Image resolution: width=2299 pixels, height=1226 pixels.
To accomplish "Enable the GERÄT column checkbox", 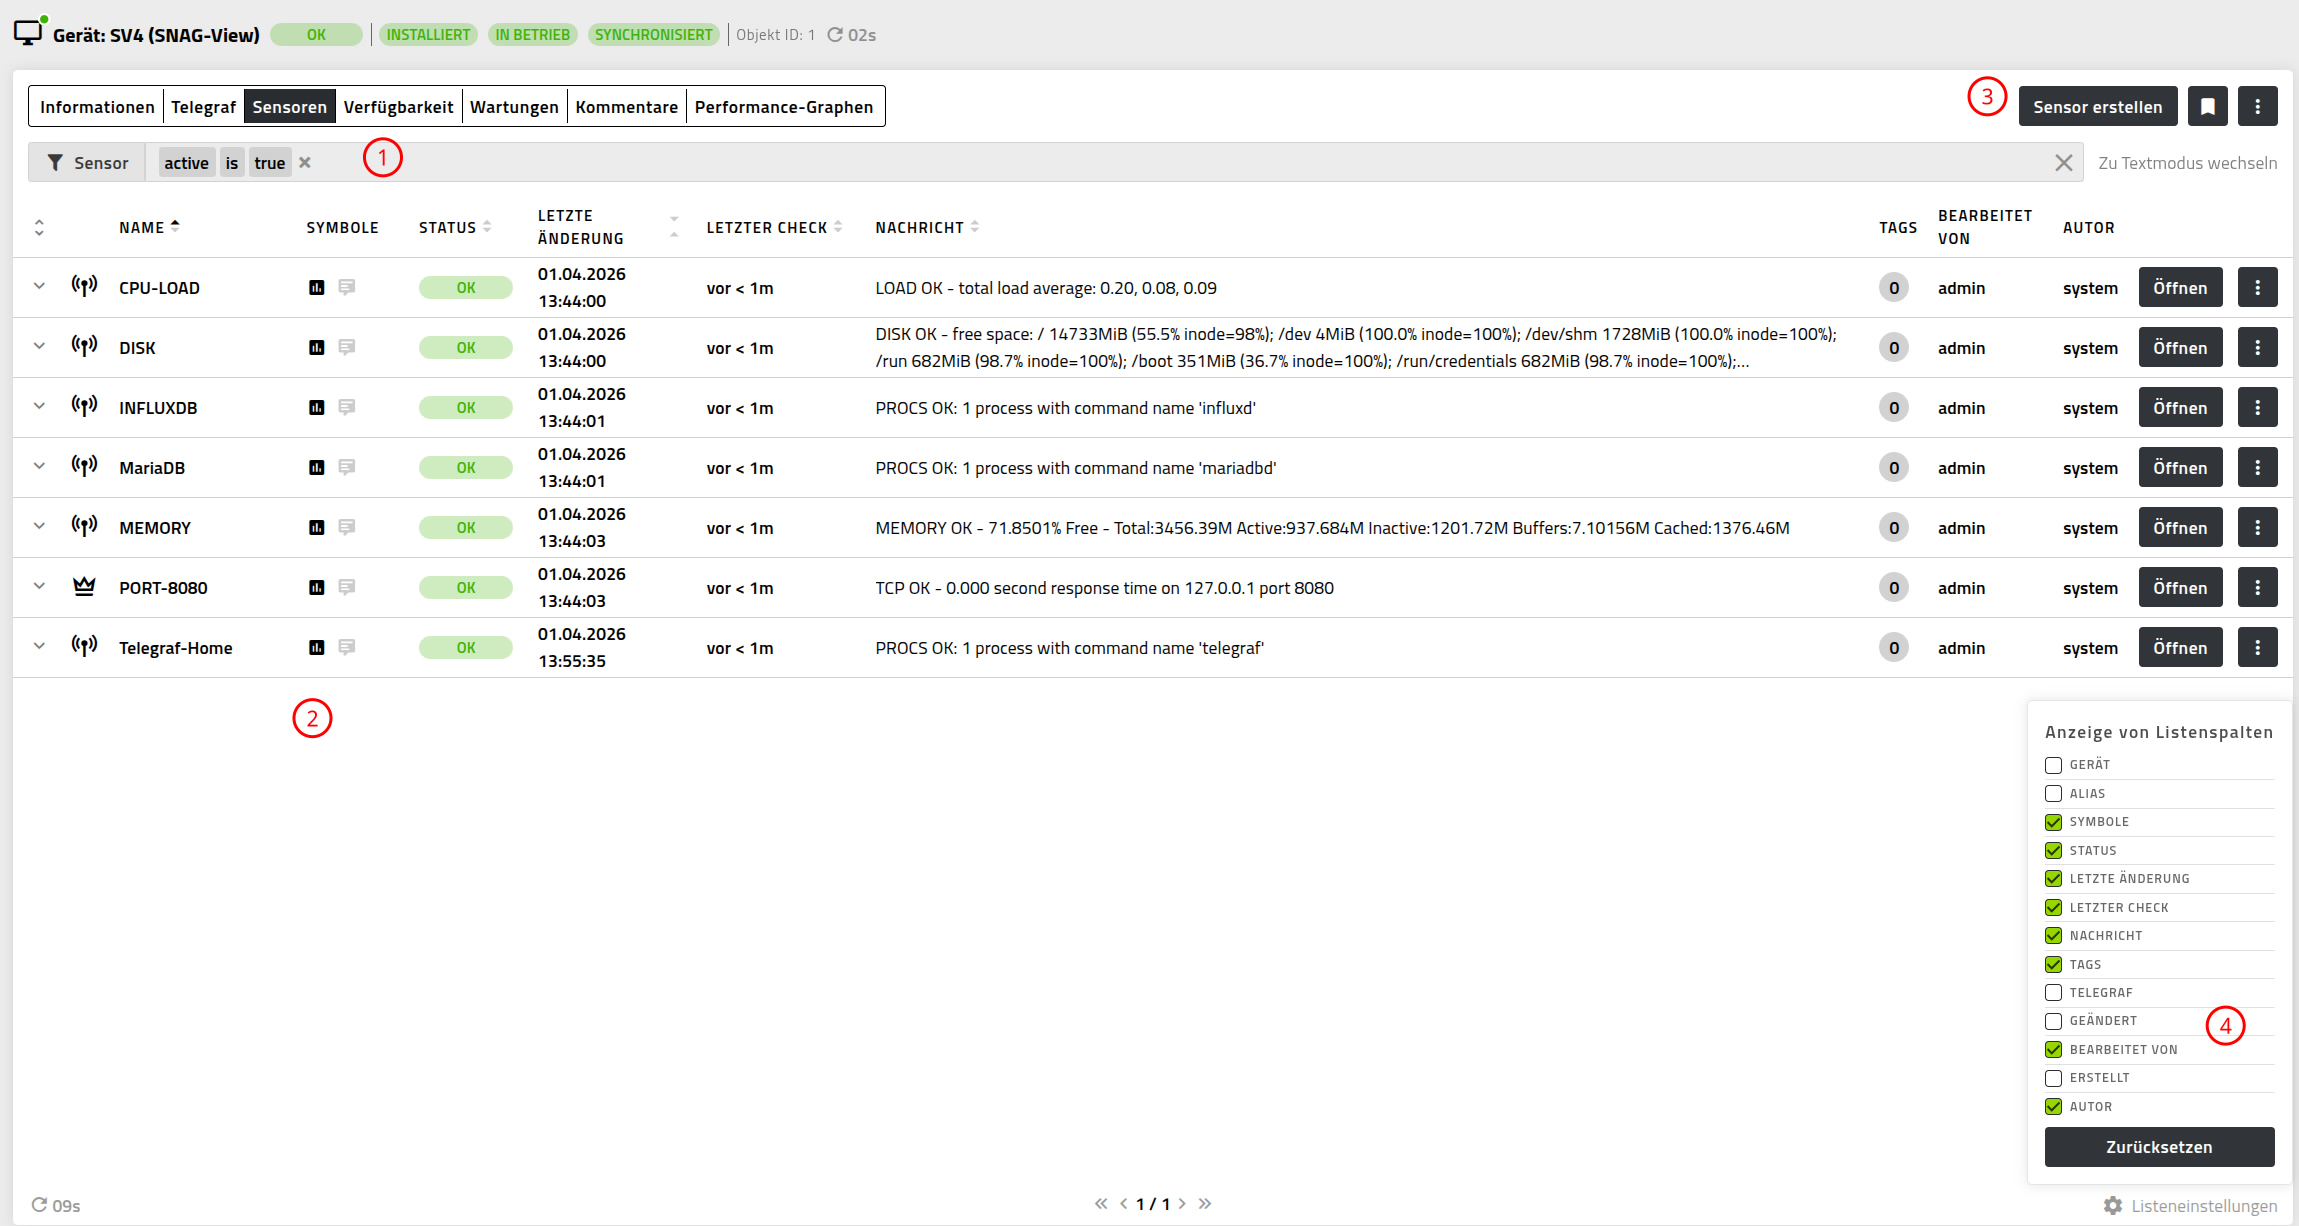I will 2053,765.
